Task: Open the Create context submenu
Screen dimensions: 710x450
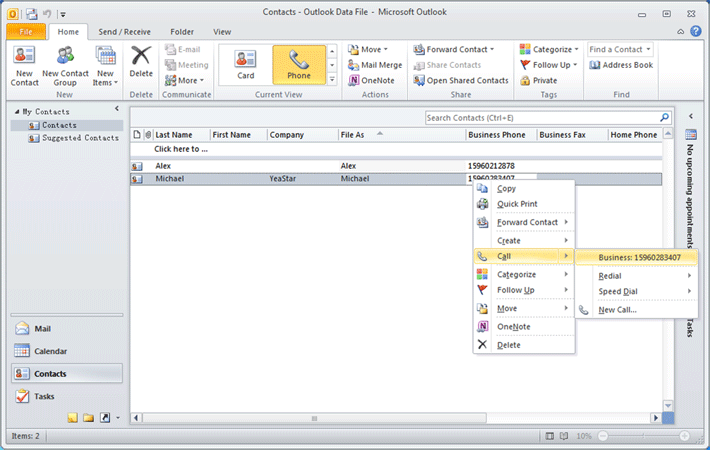Action: [524, 240]
